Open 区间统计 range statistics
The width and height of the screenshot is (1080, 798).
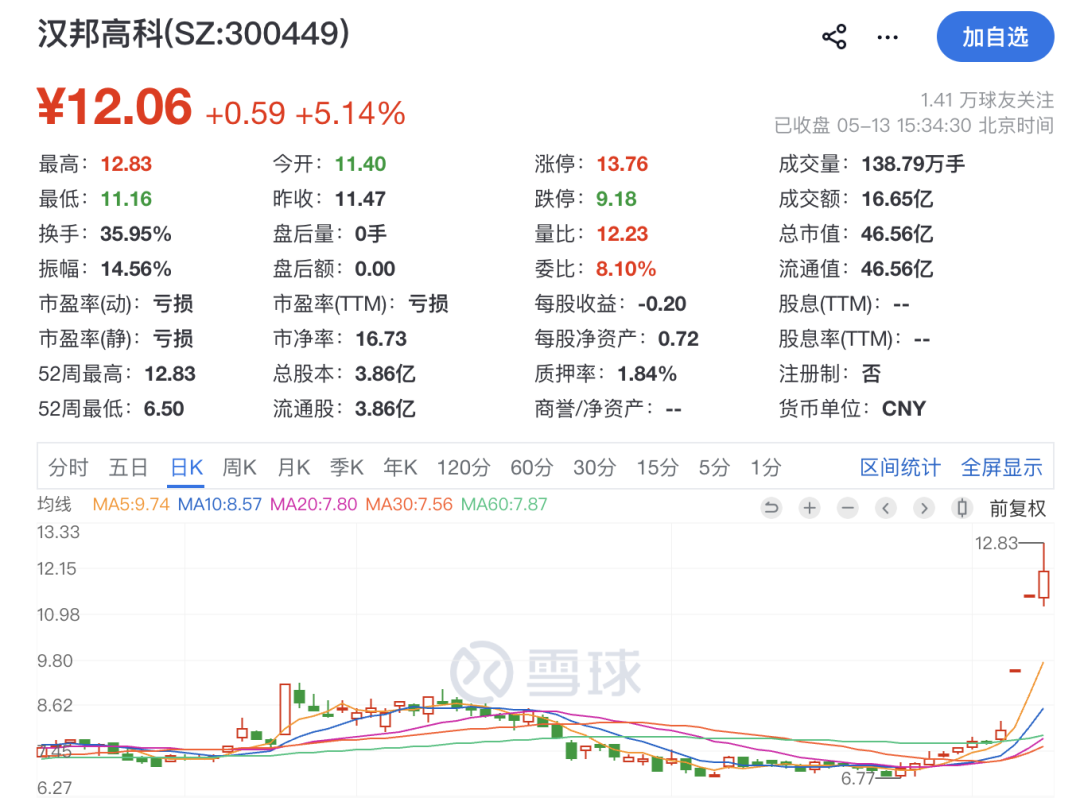pyautogui.click(x=900, y=468)
